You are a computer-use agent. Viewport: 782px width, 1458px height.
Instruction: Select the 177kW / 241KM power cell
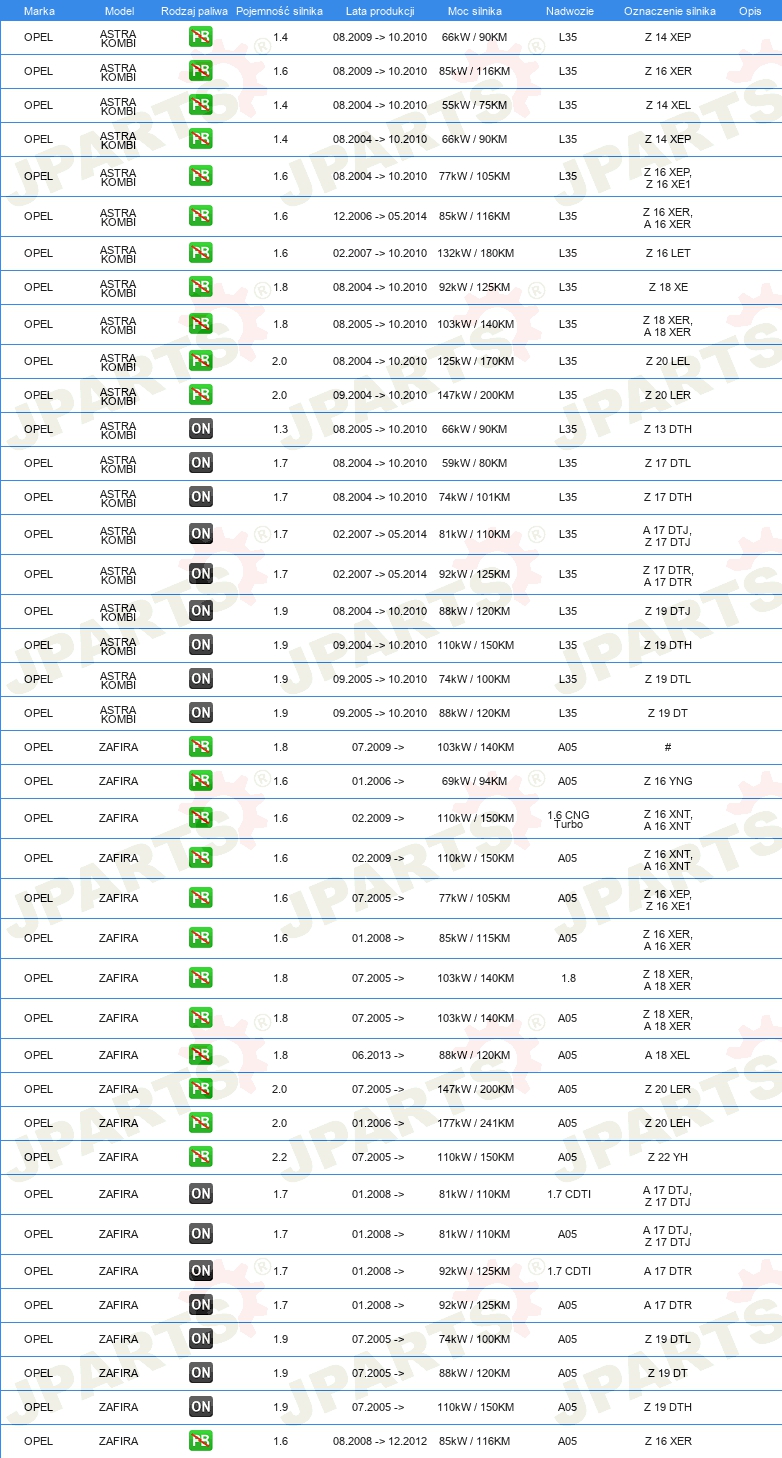coord(475,1123)
